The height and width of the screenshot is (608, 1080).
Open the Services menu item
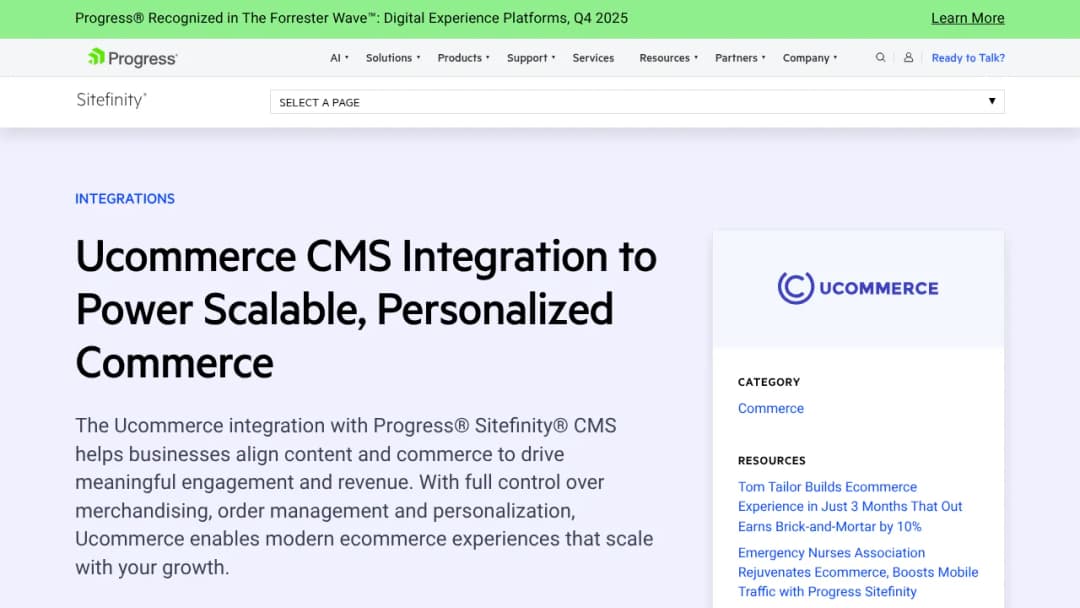point(593,58)
